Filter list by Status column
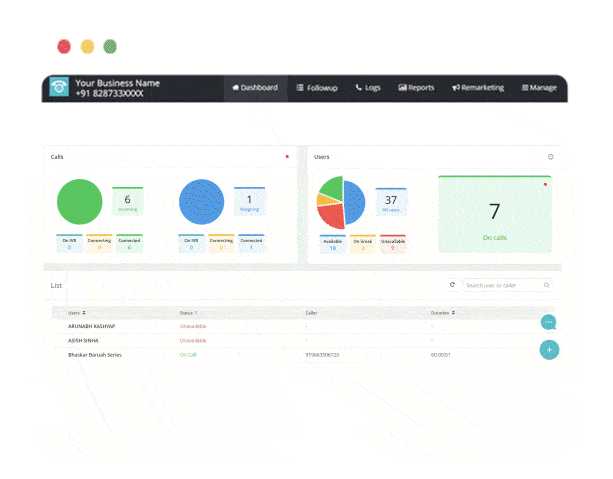Image resolution: width=613 pixels, height=479 pixels. (187, 312)
